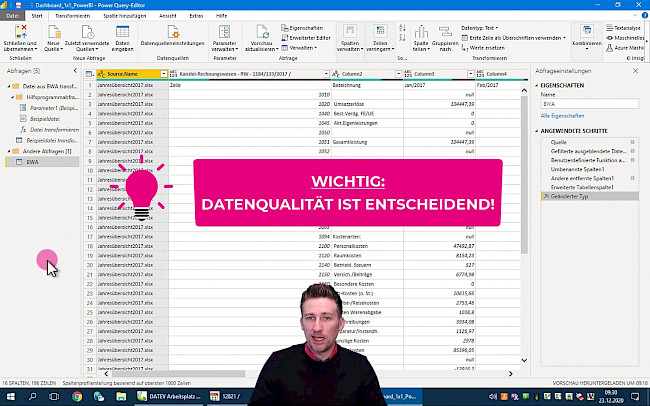Viewport: 650px width, 406px height.
Task: Open Textanalyse in KI Insights
Action: pyautogui.click(x=623, y=28)
